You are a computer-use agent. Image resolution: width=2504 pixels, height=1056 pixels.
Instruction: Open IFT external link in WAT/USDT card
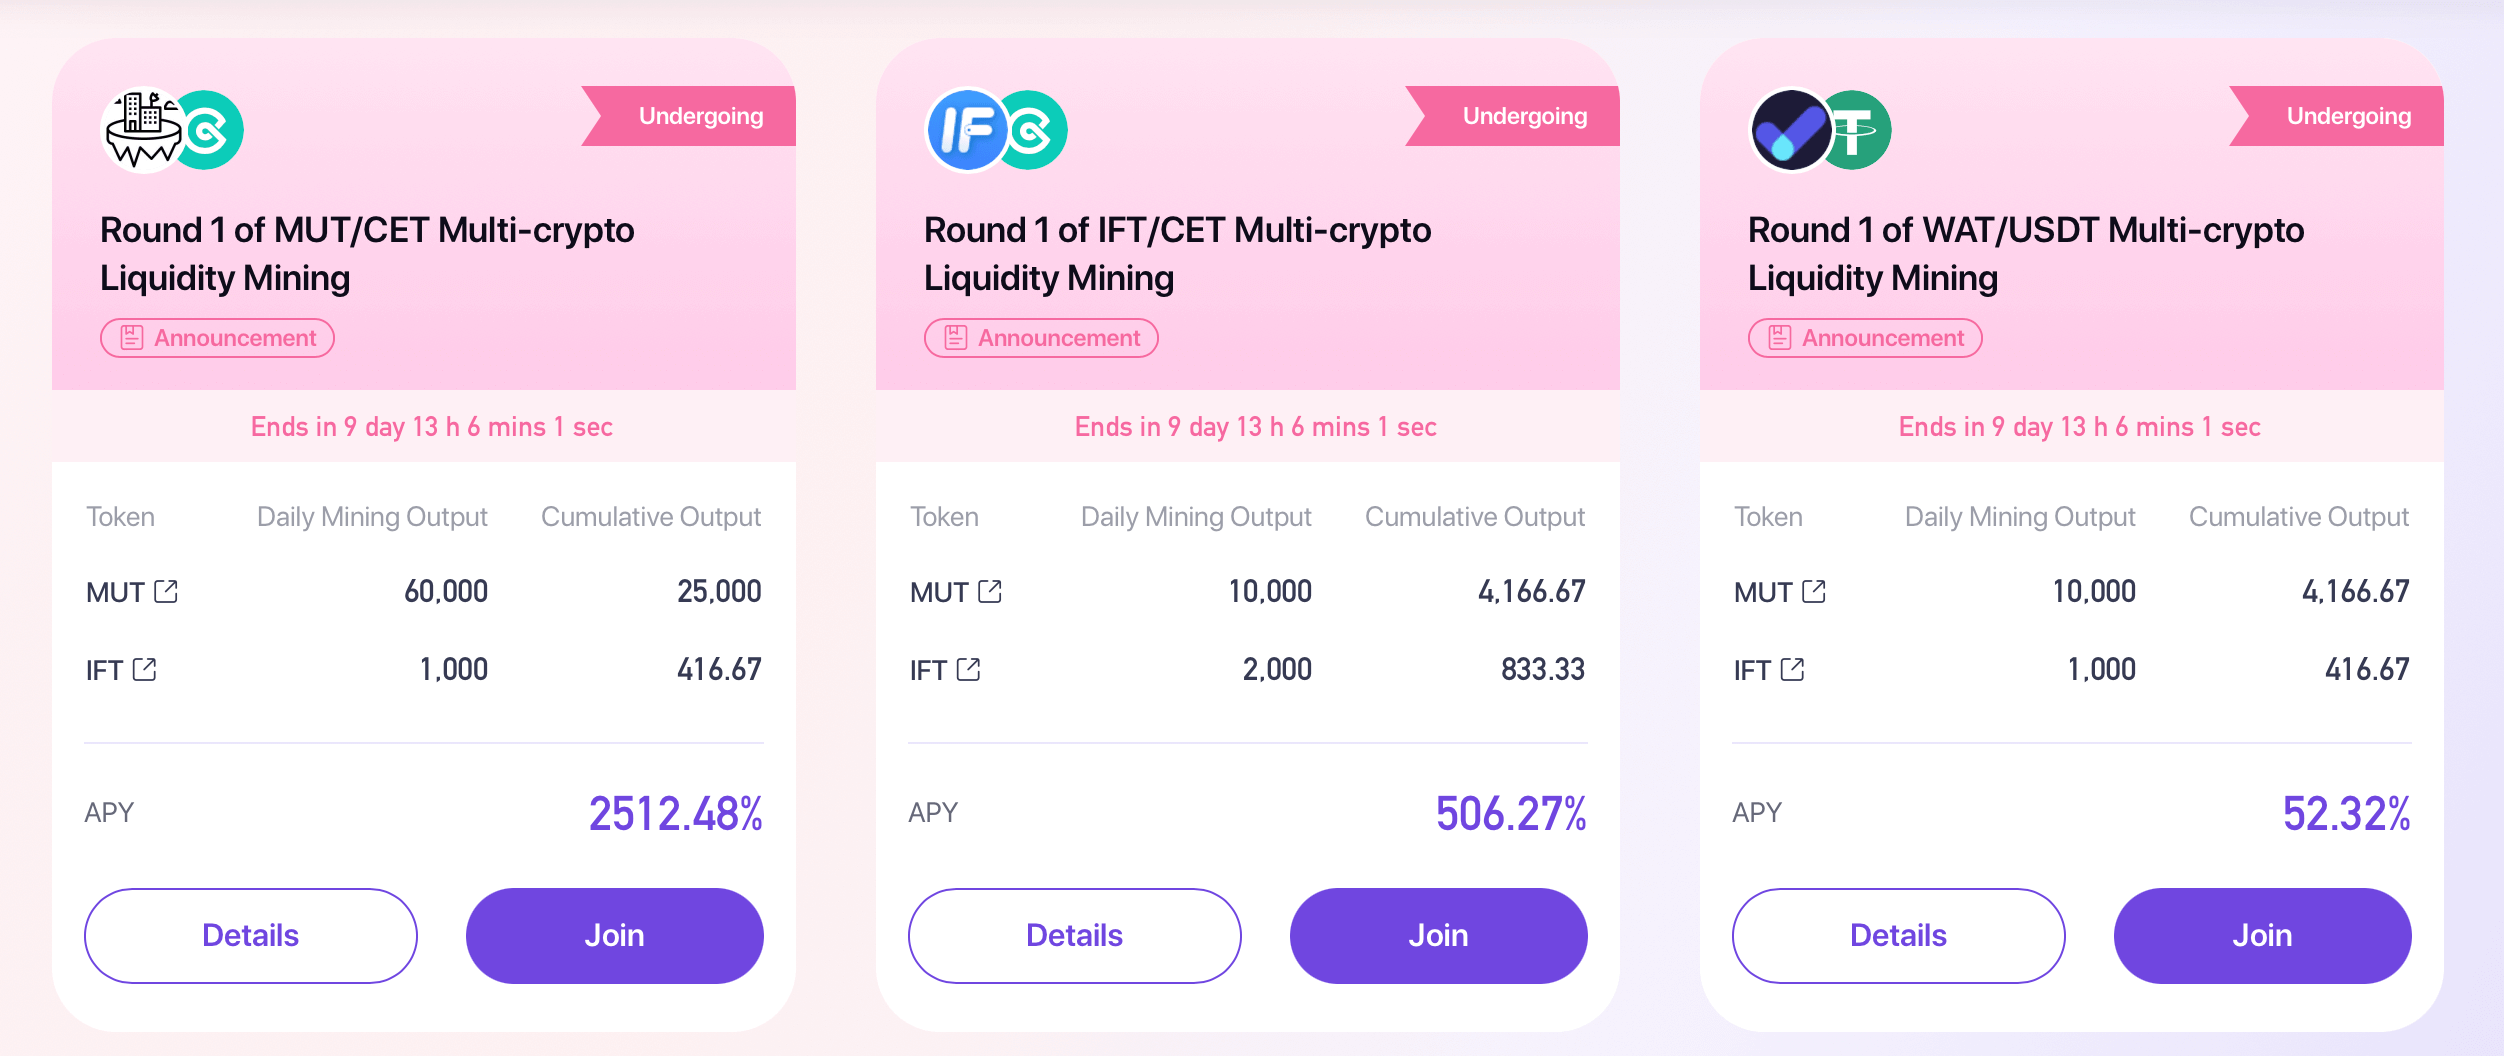[x=1793, y=669]
